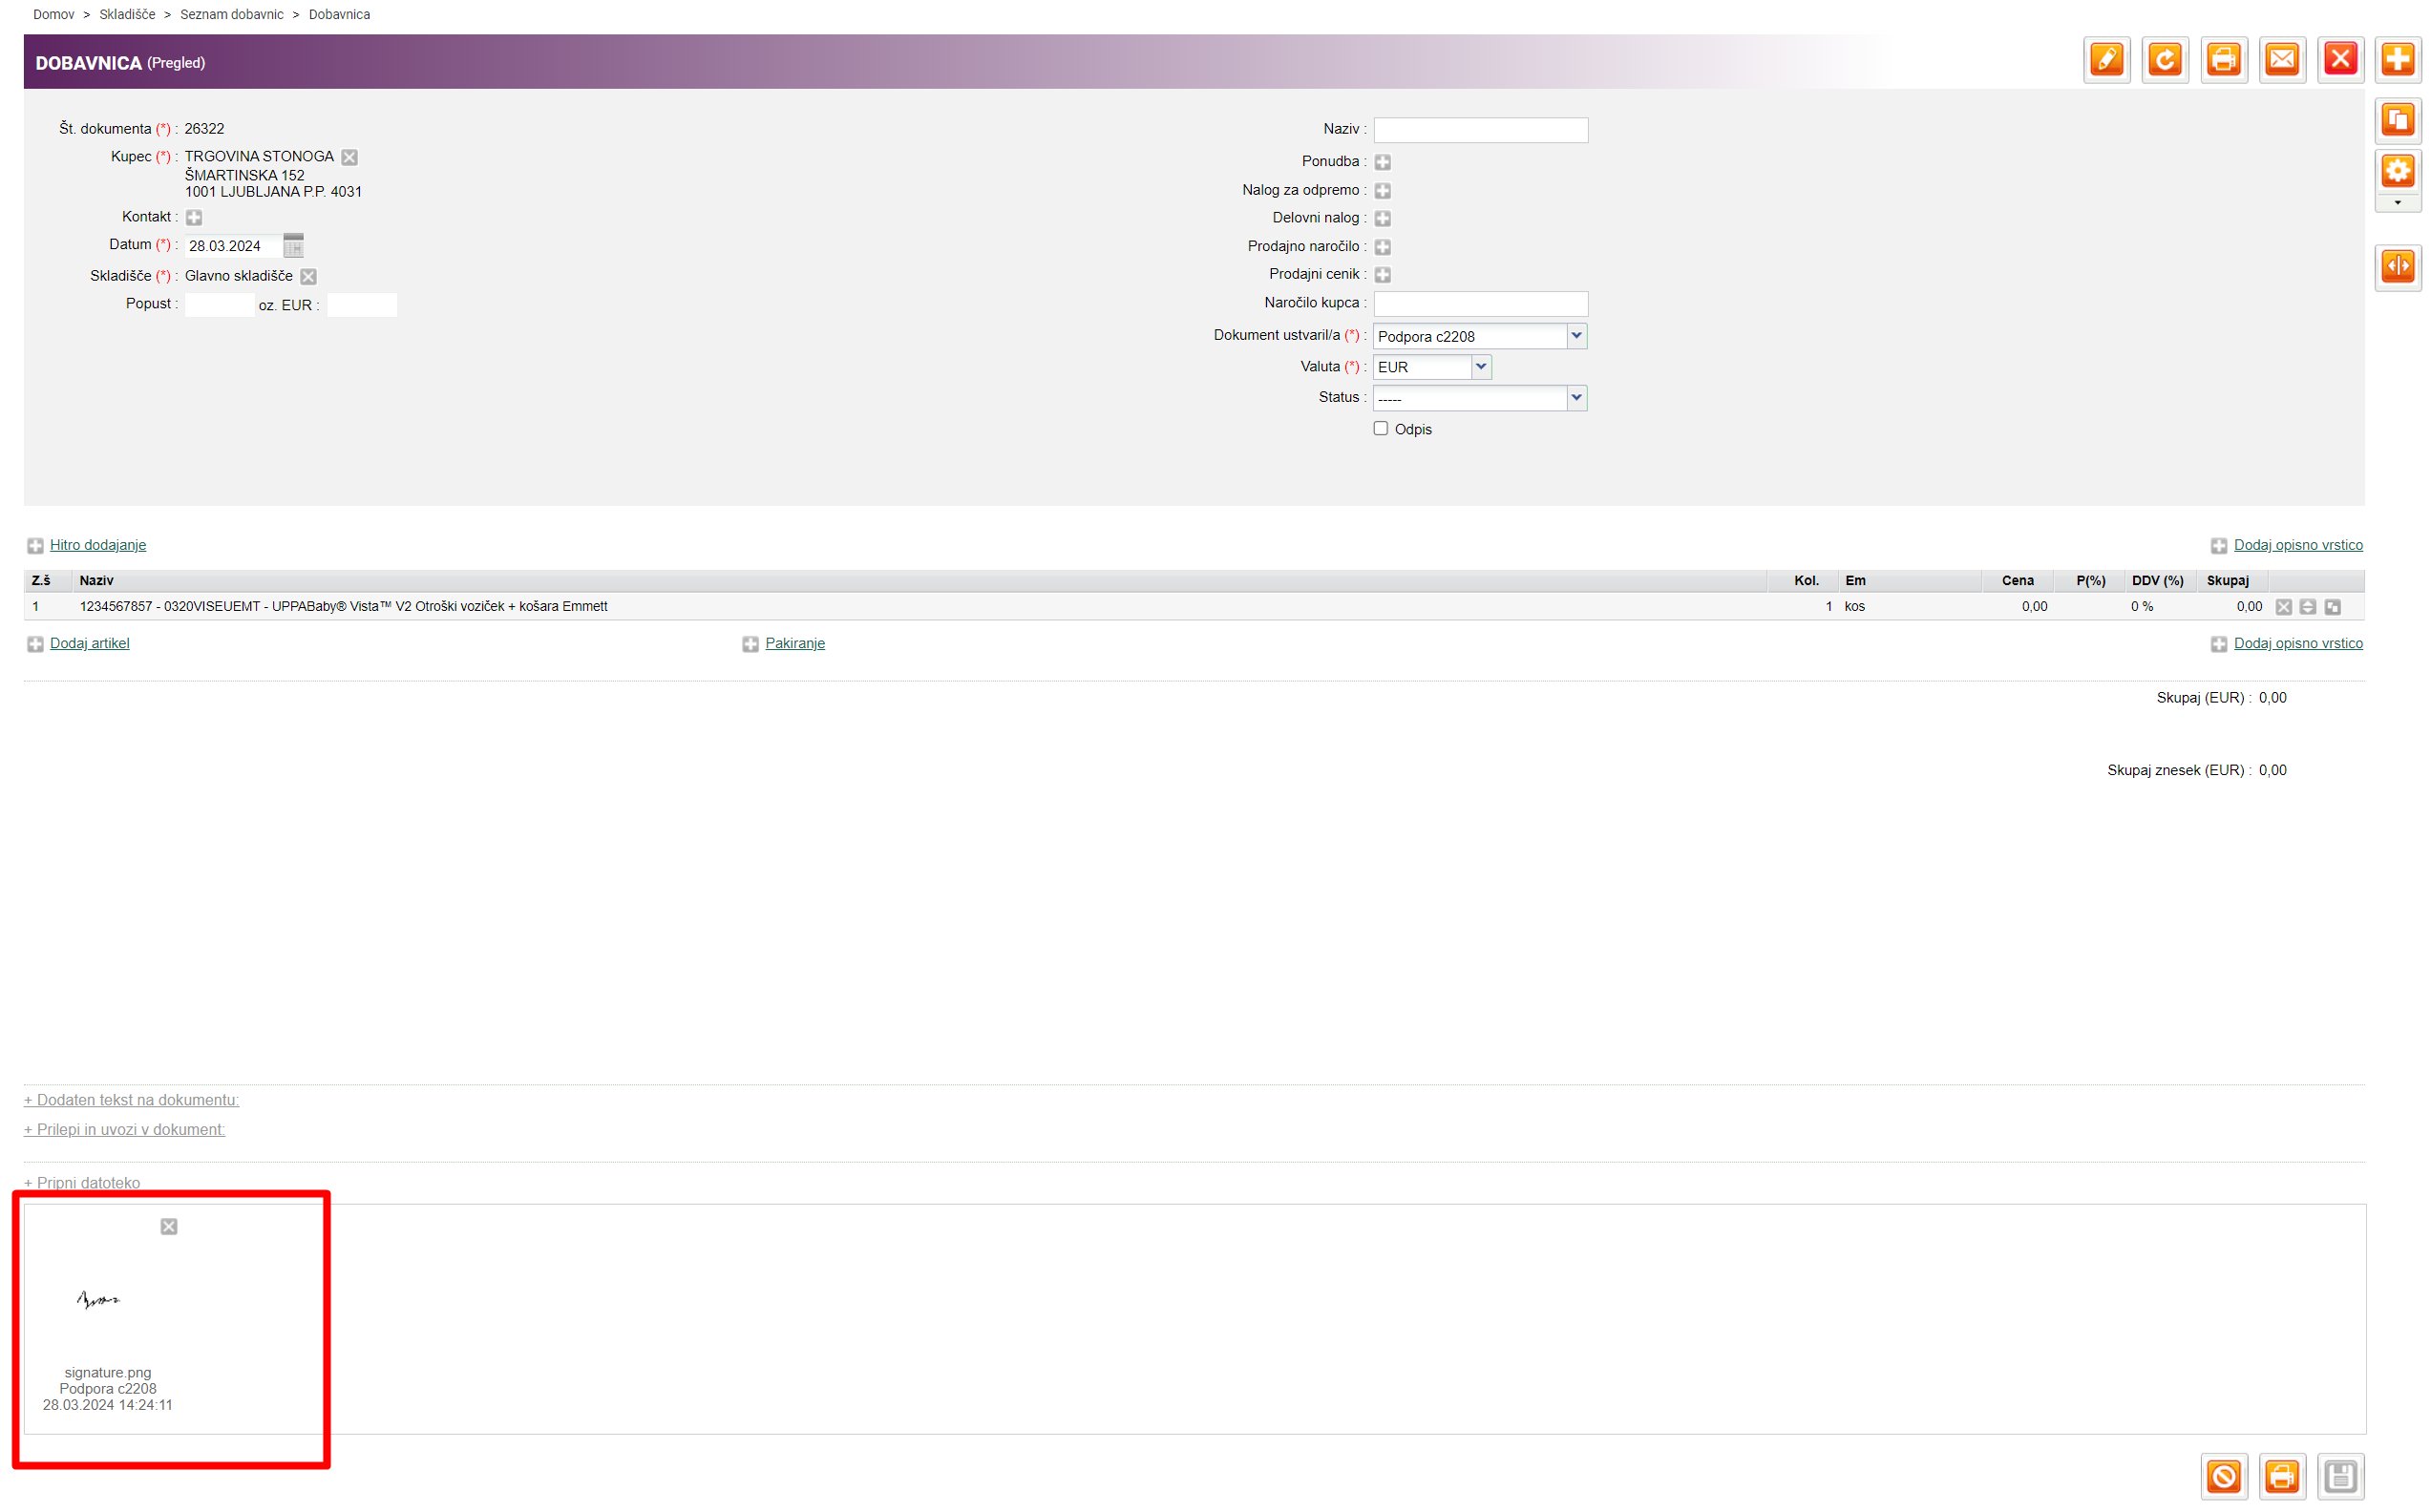This screenshot has width=2431, height=1512.
Task: Click the split view arrows icon
Action: [x=2398, y=266]
